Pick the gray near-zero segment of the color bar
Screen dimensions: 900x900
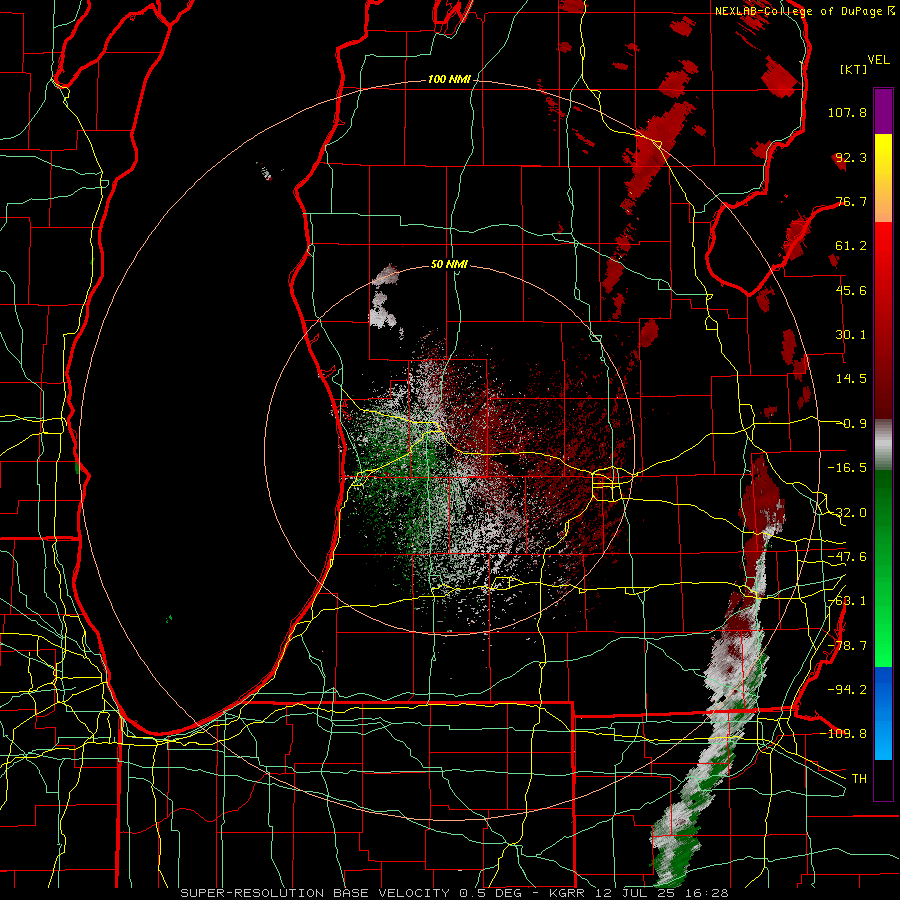click(x=883, y=445)
